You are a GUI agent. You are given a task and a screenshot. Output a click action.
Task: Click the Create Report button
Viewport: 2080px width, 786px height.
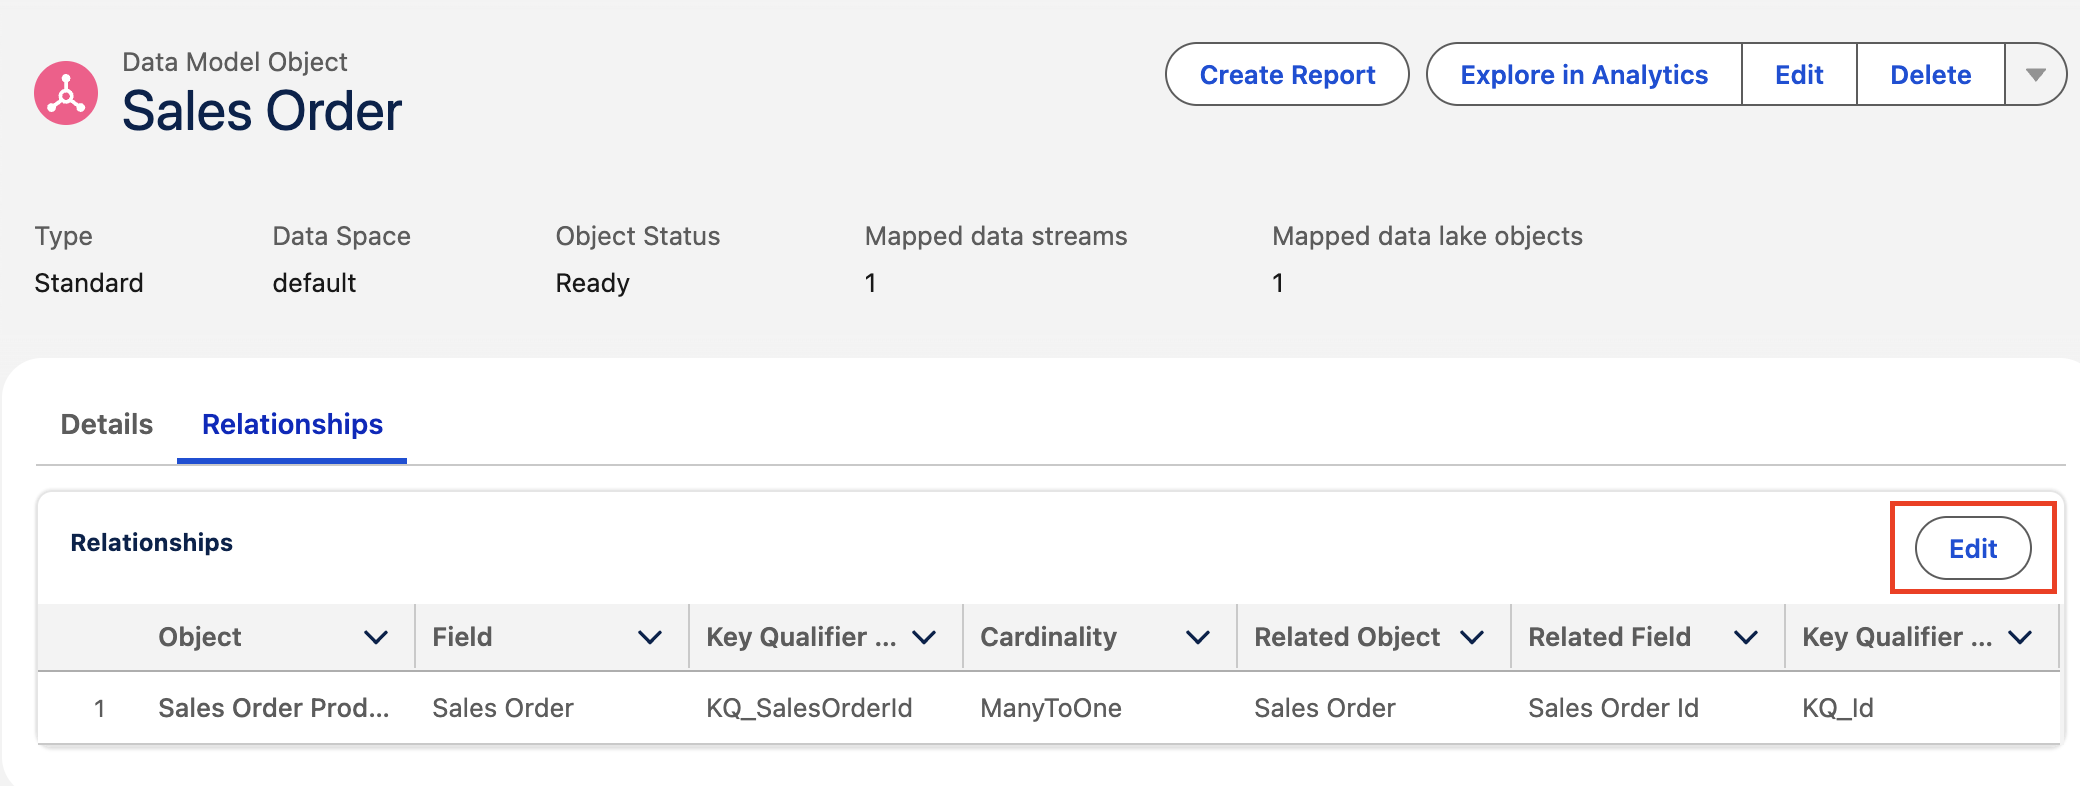tap(1287, 75)
